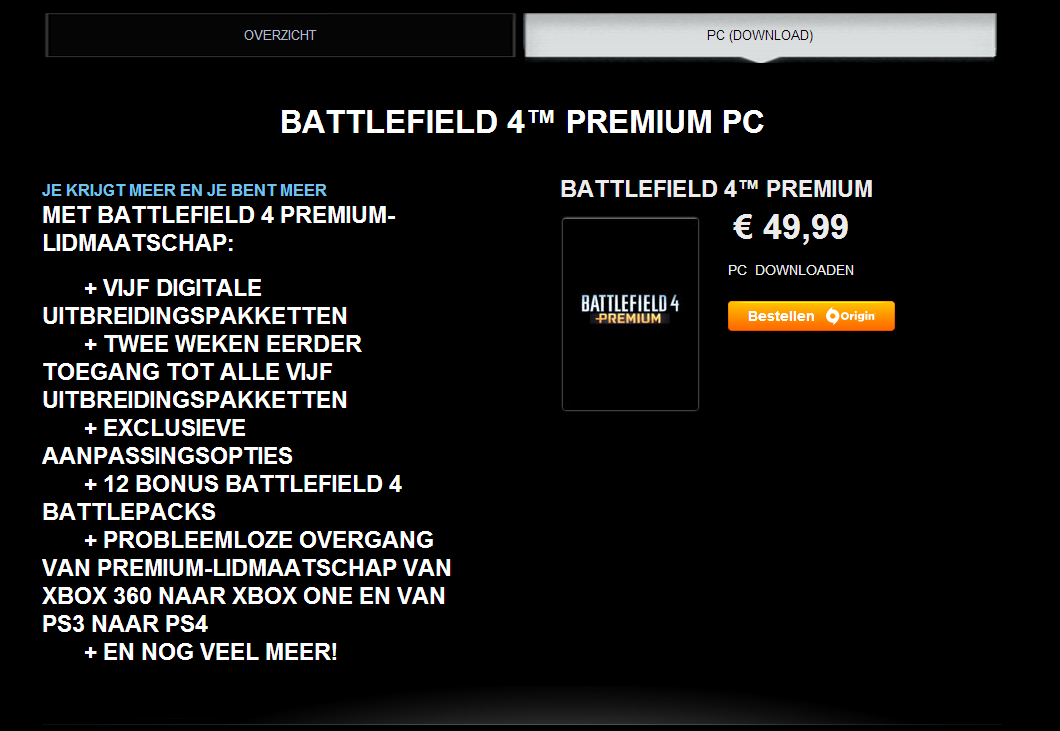Click the BATTLEFIELD 4 PREMIUM product heading
Screen dimensions: 1060x731
(x=717, y=189)
